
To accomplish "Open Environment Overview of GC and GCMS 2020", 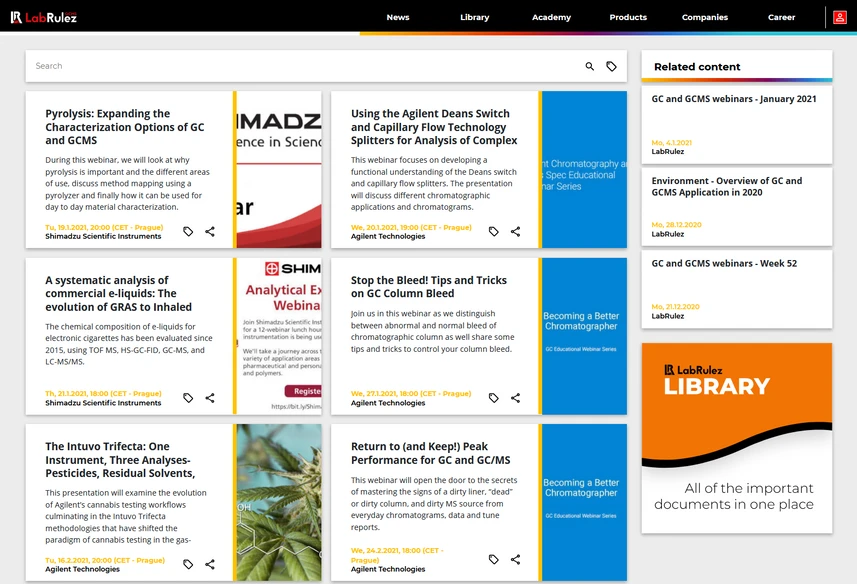I will [x=727, y=186].
